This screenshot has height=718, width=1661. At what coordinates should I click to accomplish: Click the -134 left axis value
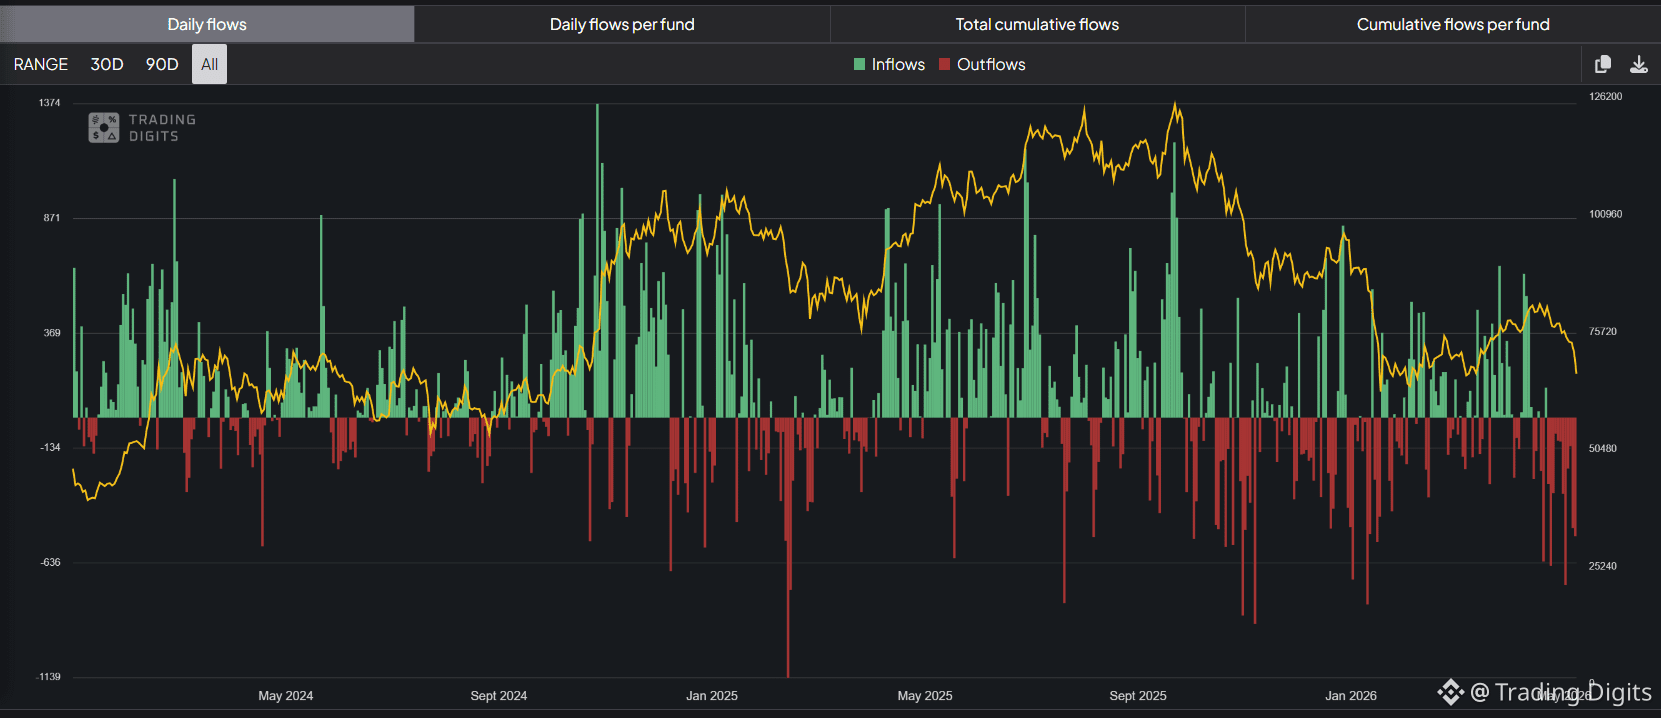coord(50,448)
